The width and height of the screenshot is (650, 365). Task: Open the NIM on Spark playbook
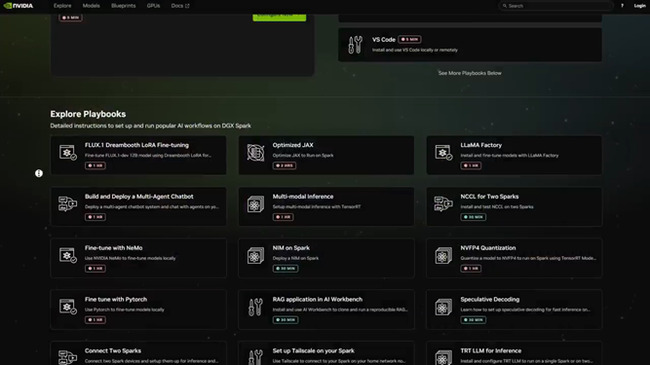(x=326, y=258)
